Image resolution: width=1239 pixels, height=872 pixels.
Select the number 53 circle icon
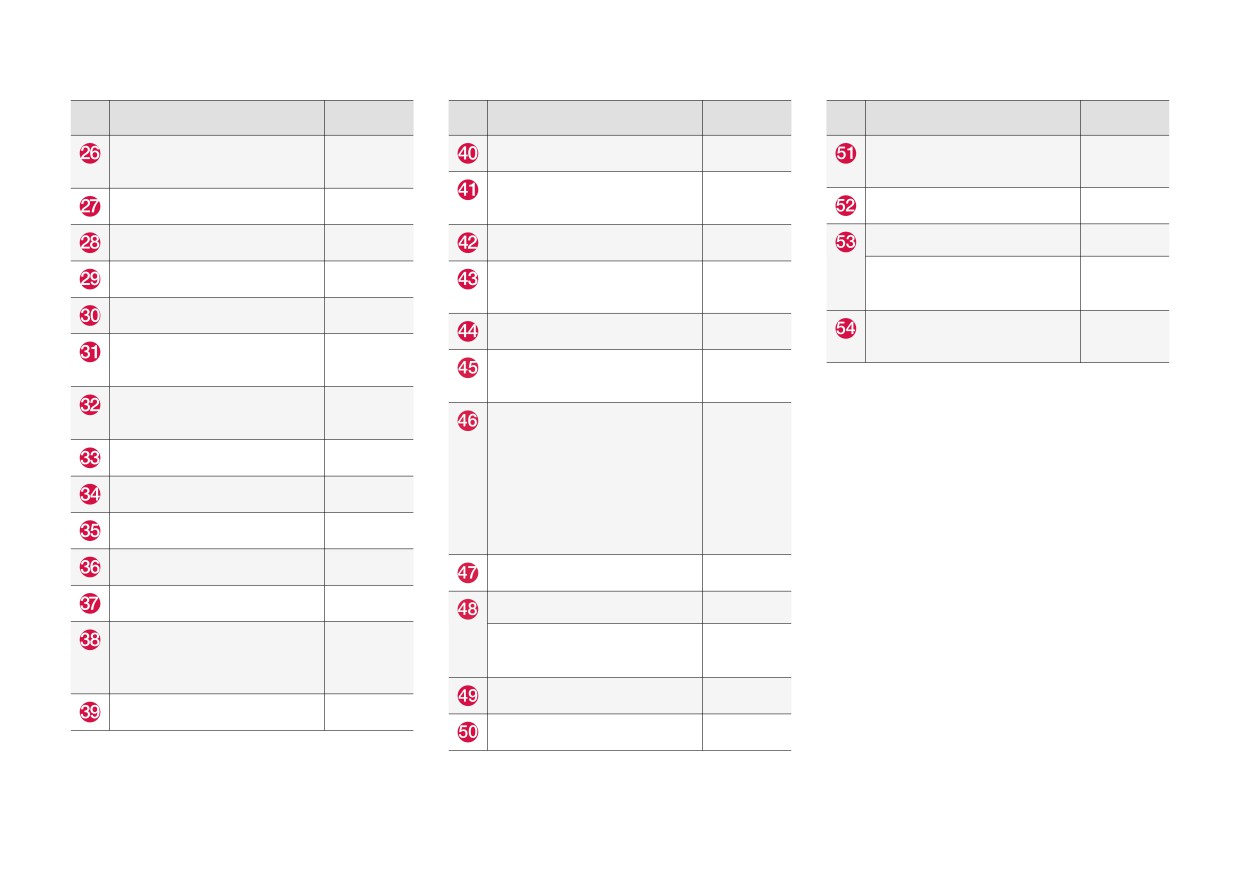[x=846, y=242]
